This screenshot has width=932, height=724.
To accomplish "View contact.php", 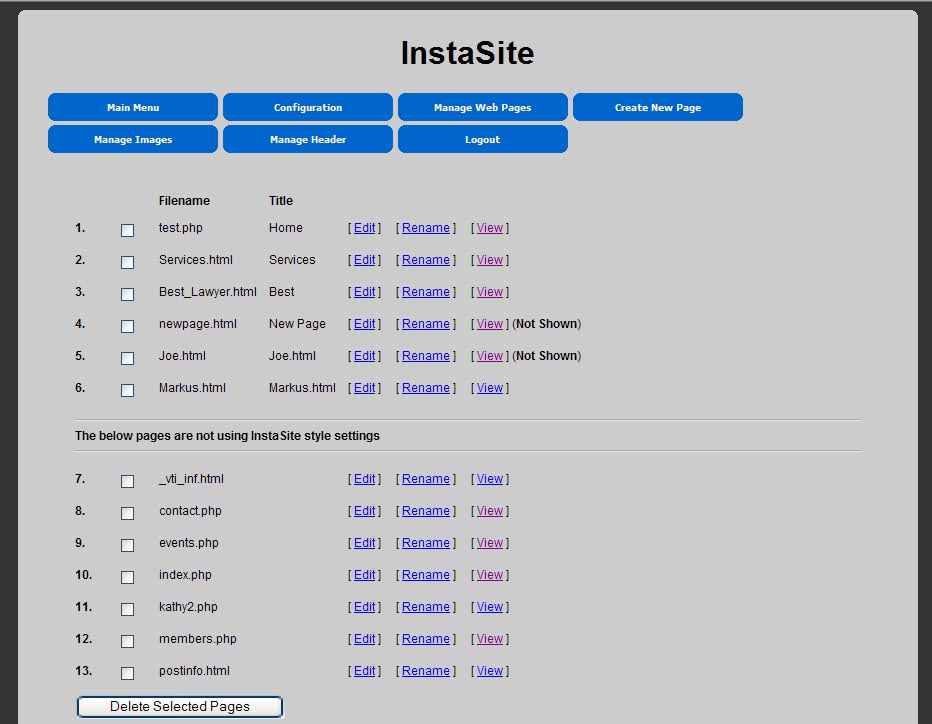I will tap(490, 511).
